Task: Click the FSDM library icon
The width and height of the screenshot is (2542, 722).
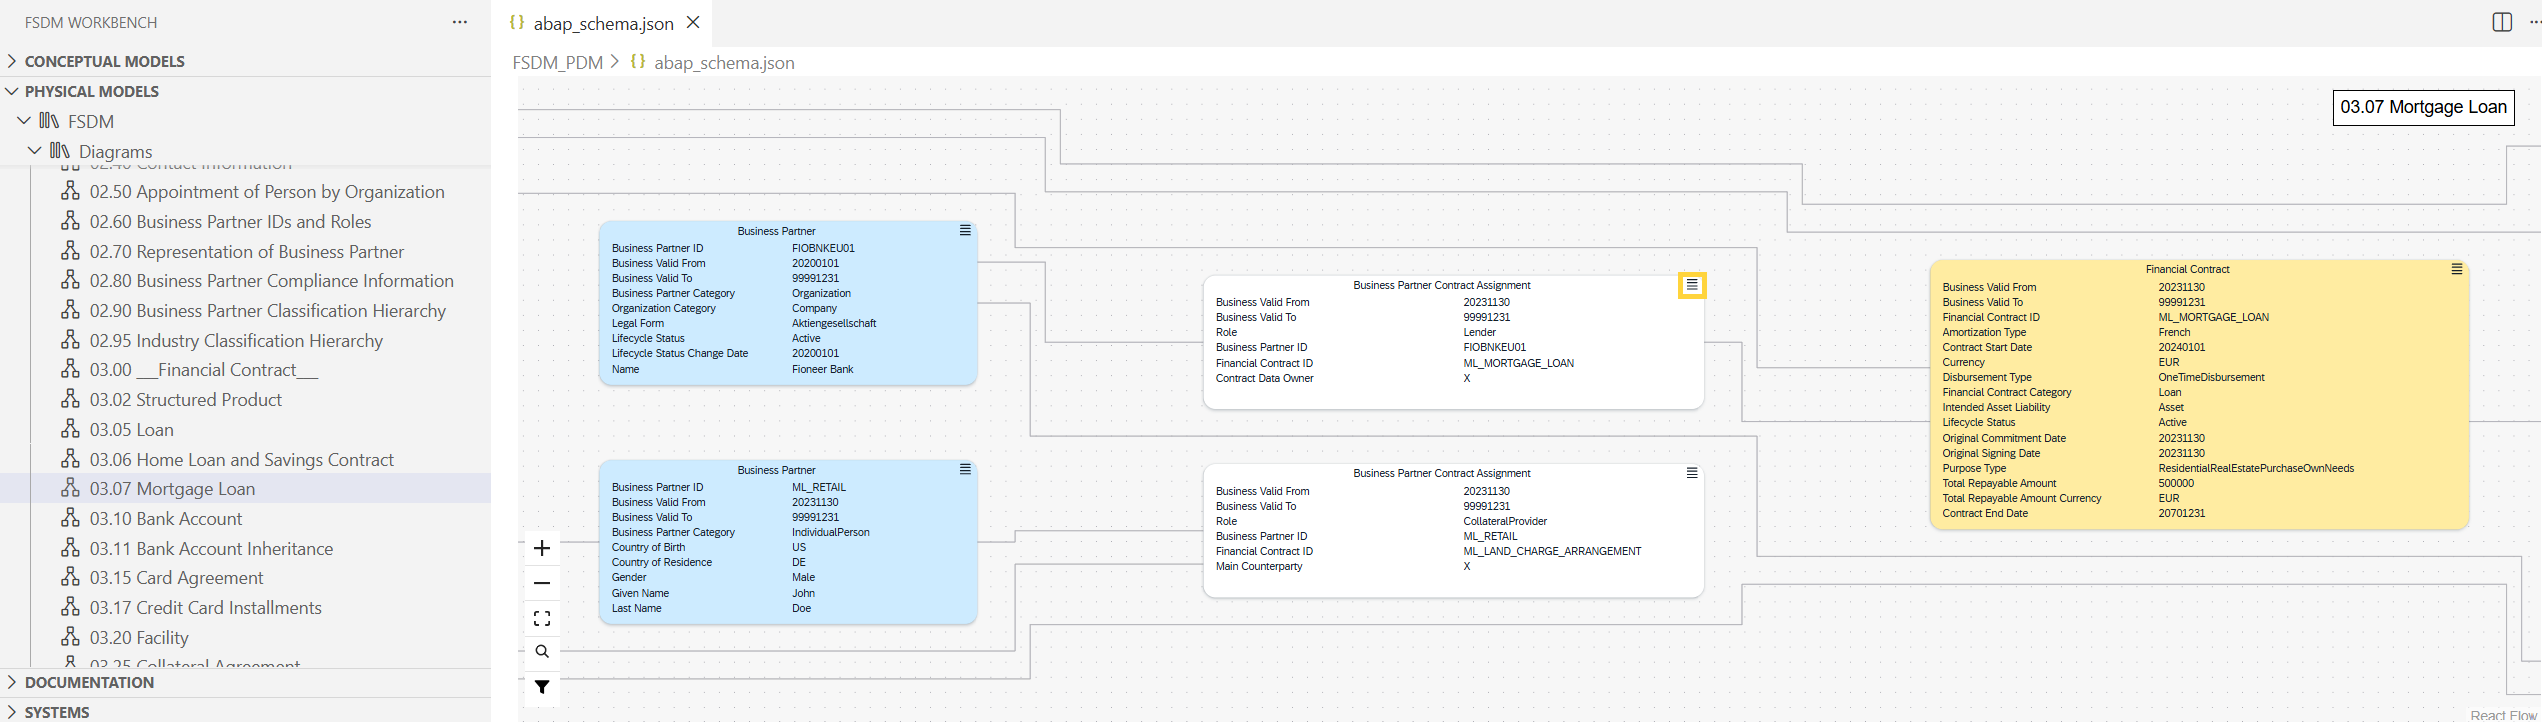Action: tap(49, 121)
